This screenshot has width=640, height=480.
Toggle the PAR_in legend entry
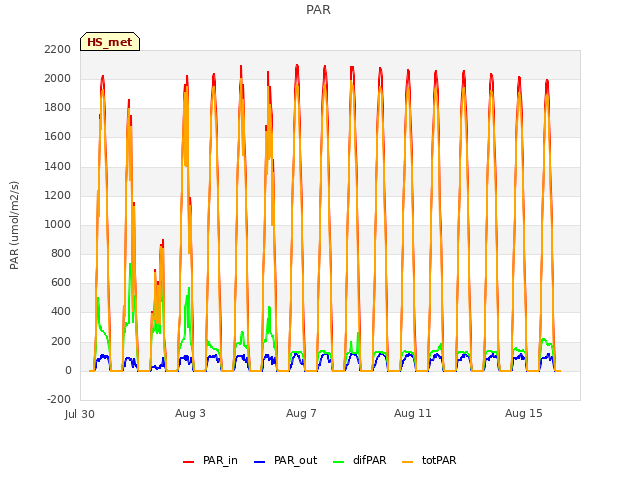point(211,460)
